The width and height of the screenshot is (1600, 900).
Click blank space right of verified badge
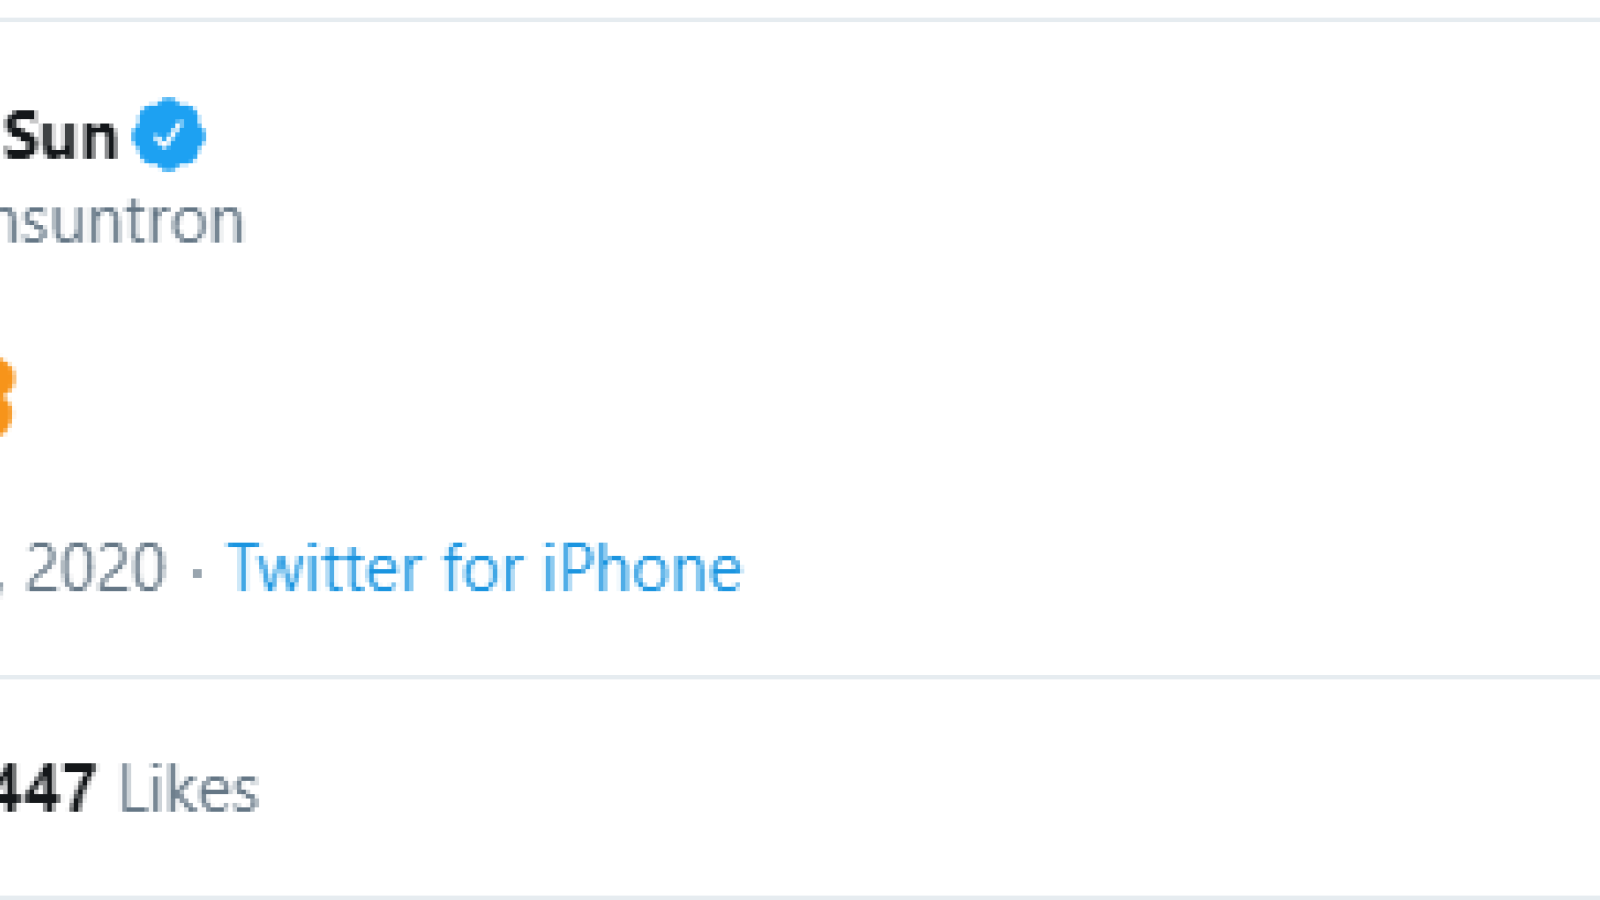pos(900,134)
